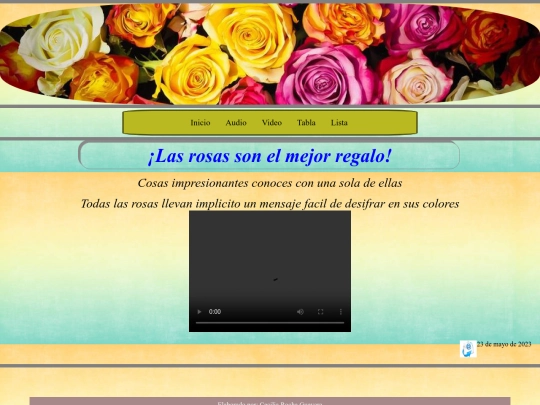Play the embedded video
The width and height of the screenshot is (540, 405).
199,312
